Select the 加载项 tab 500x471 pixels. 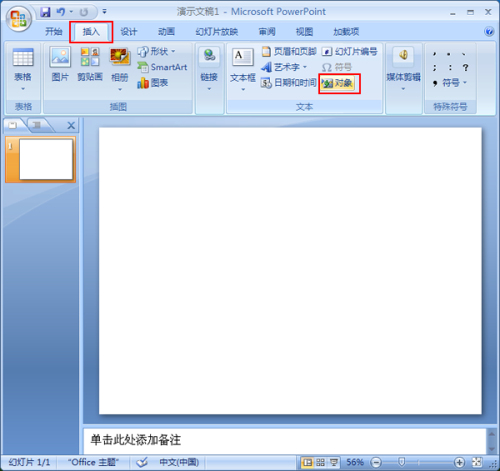[346, 32]
